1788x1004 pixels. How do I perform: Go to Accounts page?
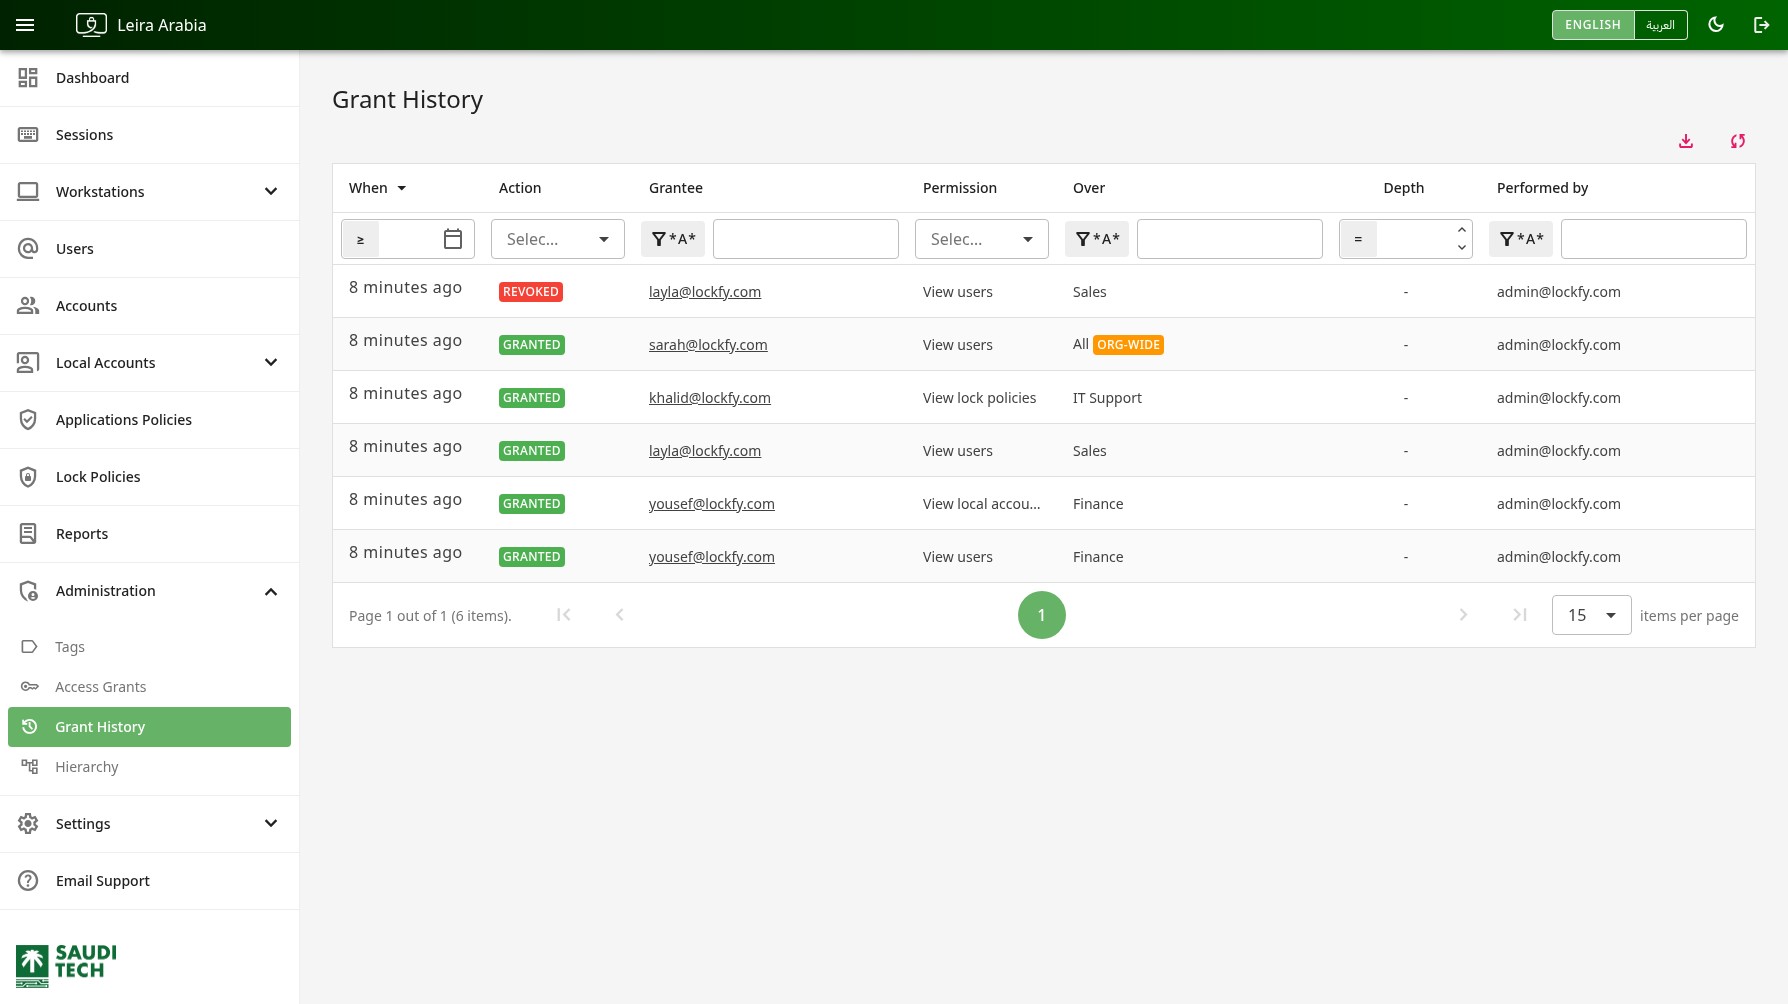[149, 306]
